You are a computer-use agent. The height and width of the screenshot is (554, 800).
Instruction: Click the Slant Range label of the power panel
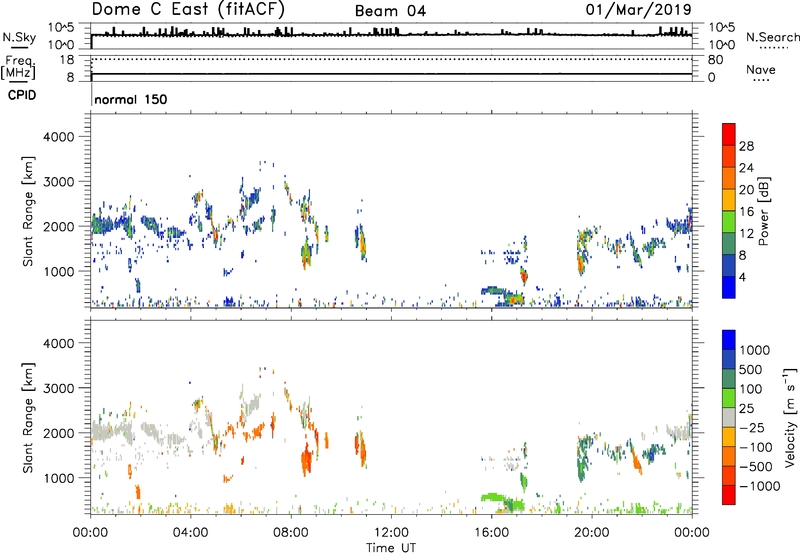tap(28, 211)
